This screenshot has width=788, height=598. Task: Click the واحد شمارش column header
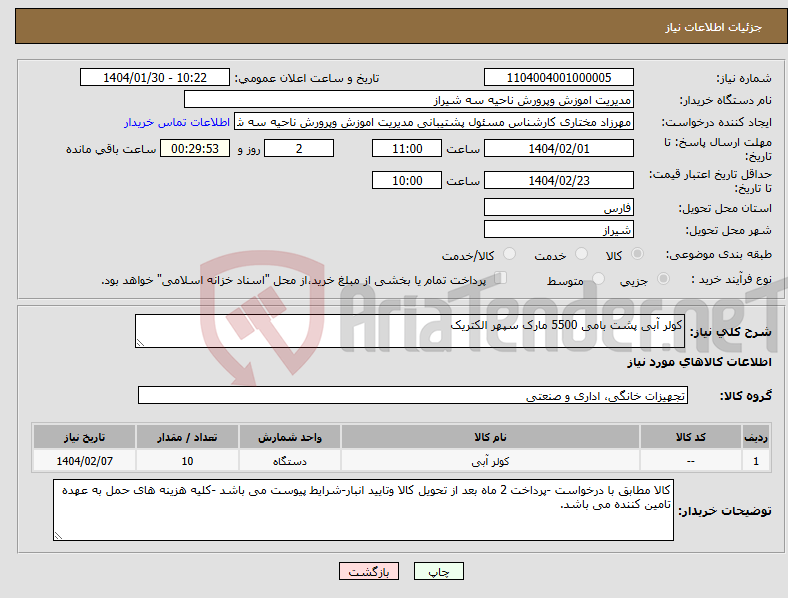point(290,437)
